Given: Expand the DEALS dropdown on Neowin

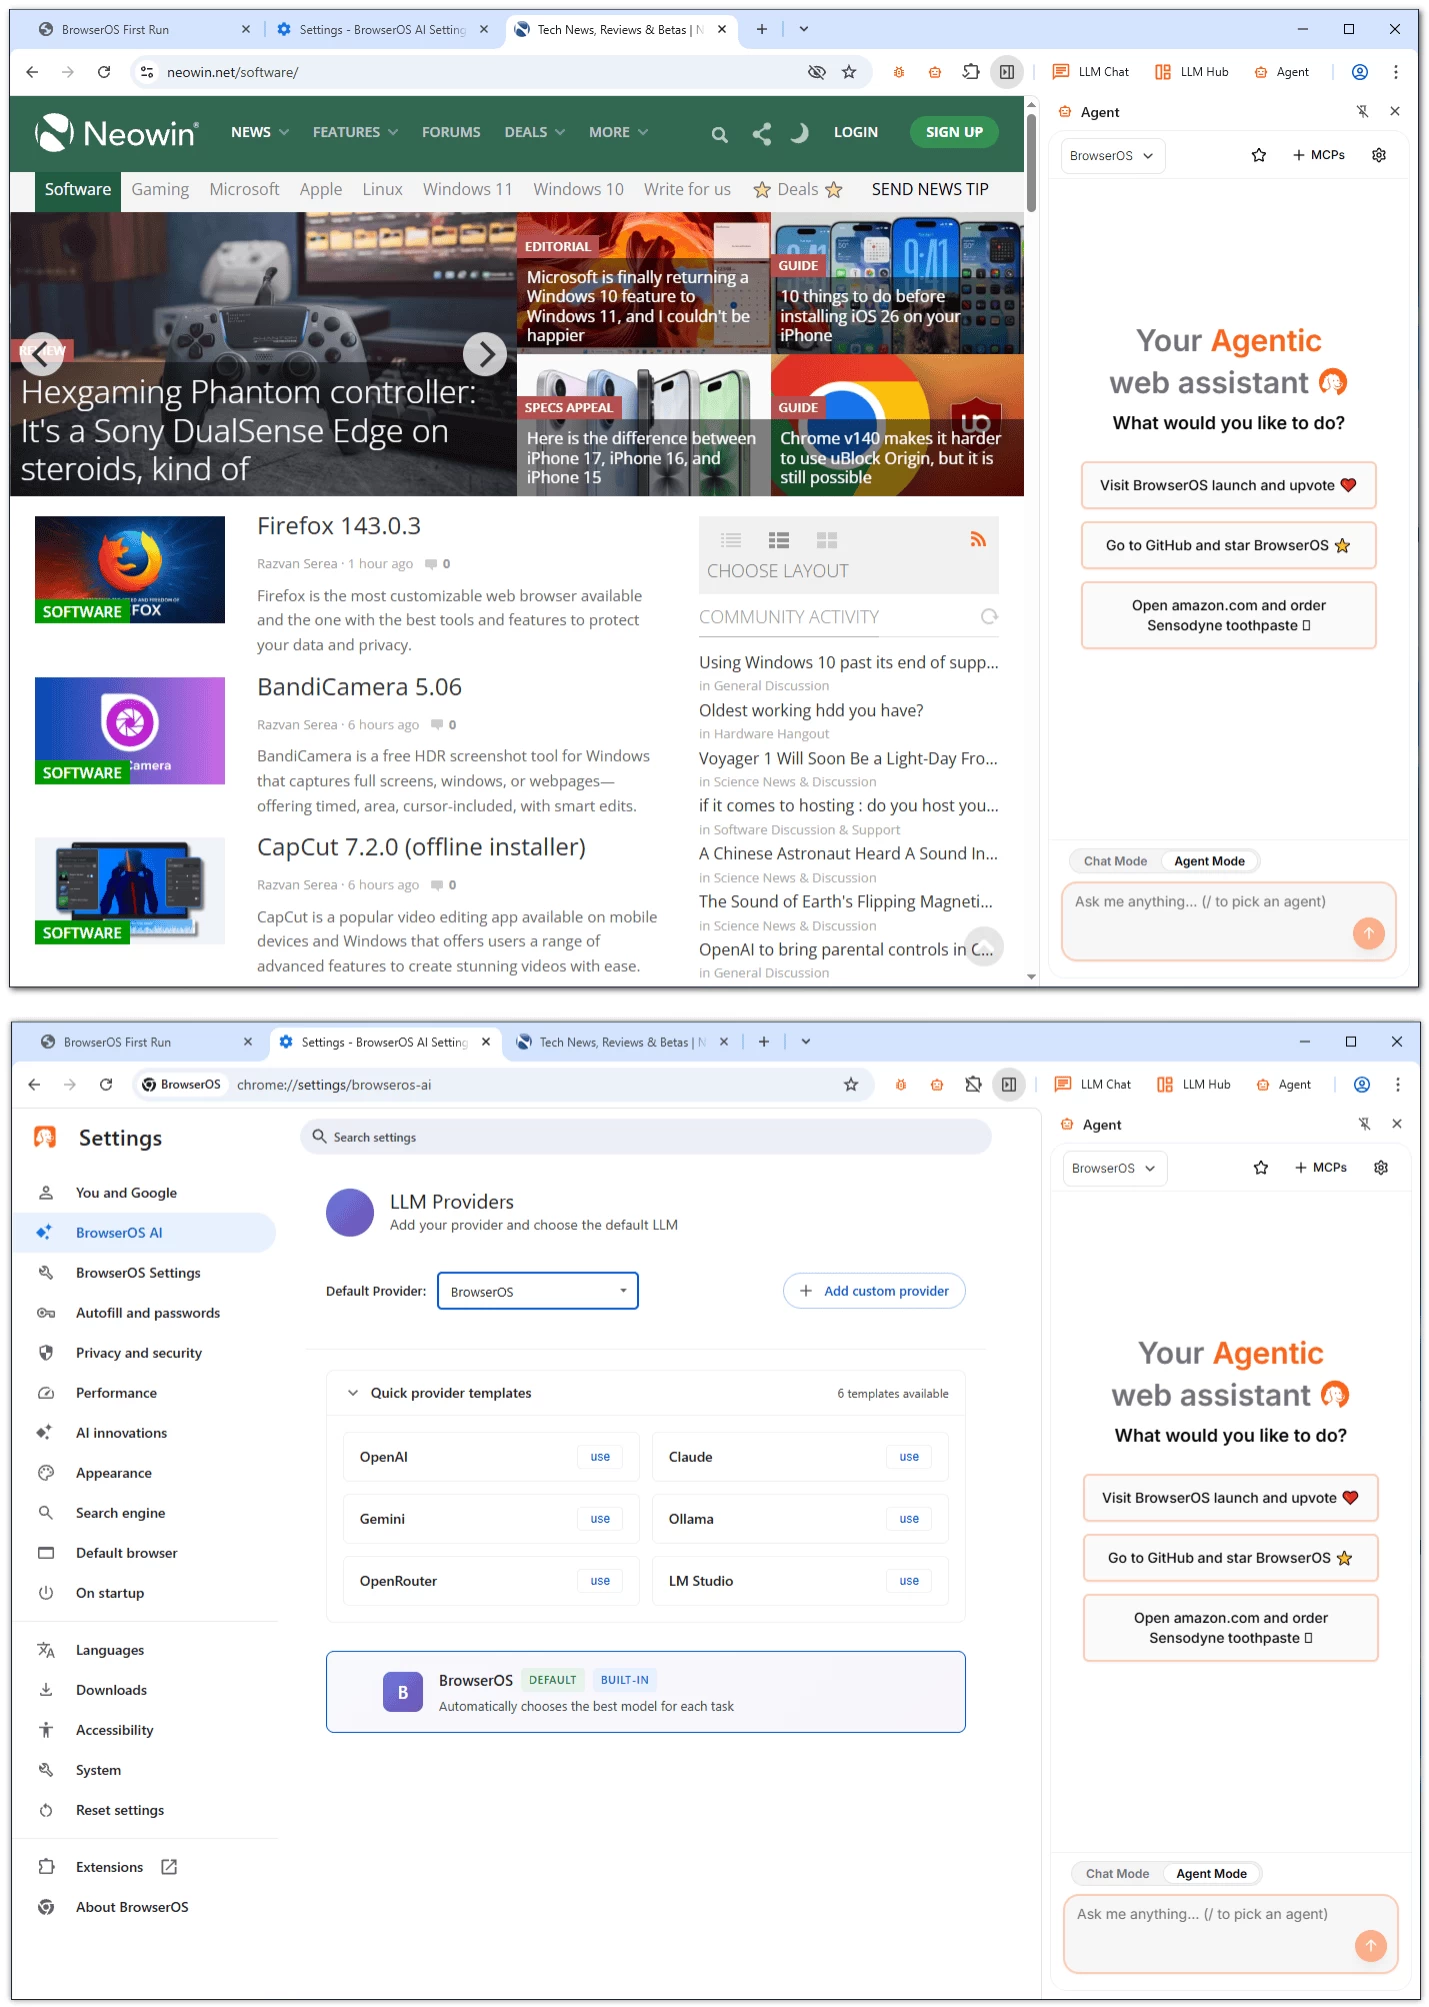Looking at the screenshot, I should pyautogui.click(x=535, y=132).
